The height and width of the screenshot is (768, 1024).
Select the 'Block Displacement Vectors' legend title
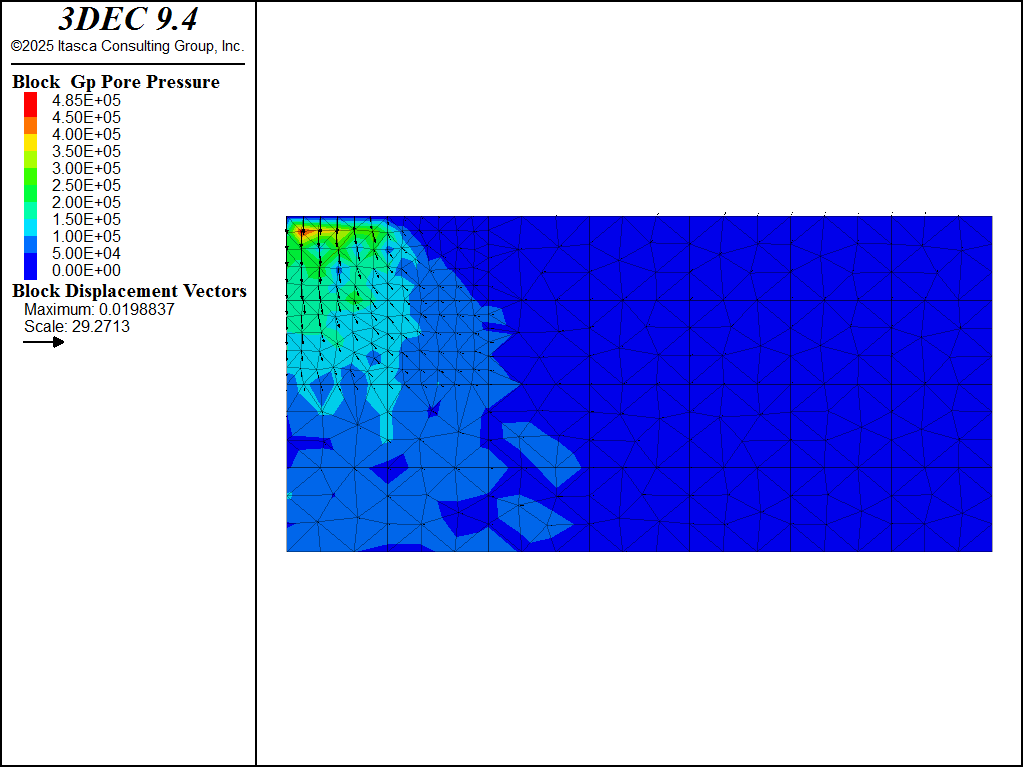(x=129, y=291)
